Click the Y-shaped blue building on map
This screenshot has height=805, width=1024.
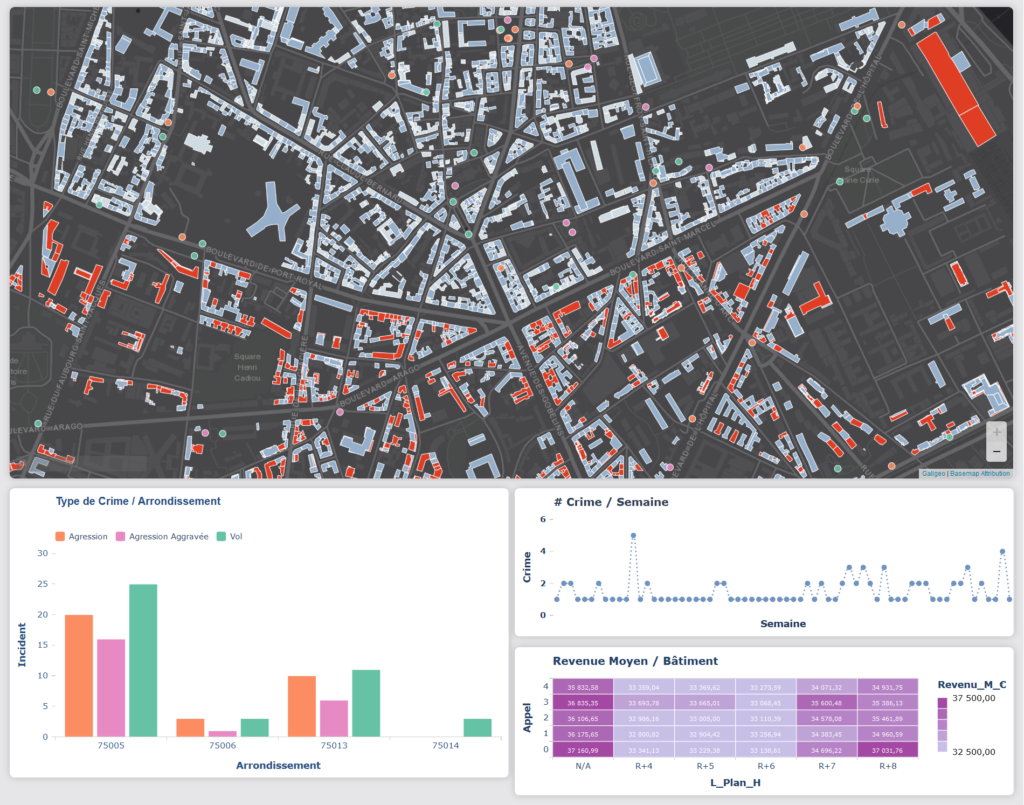click(x=274, y=214)
